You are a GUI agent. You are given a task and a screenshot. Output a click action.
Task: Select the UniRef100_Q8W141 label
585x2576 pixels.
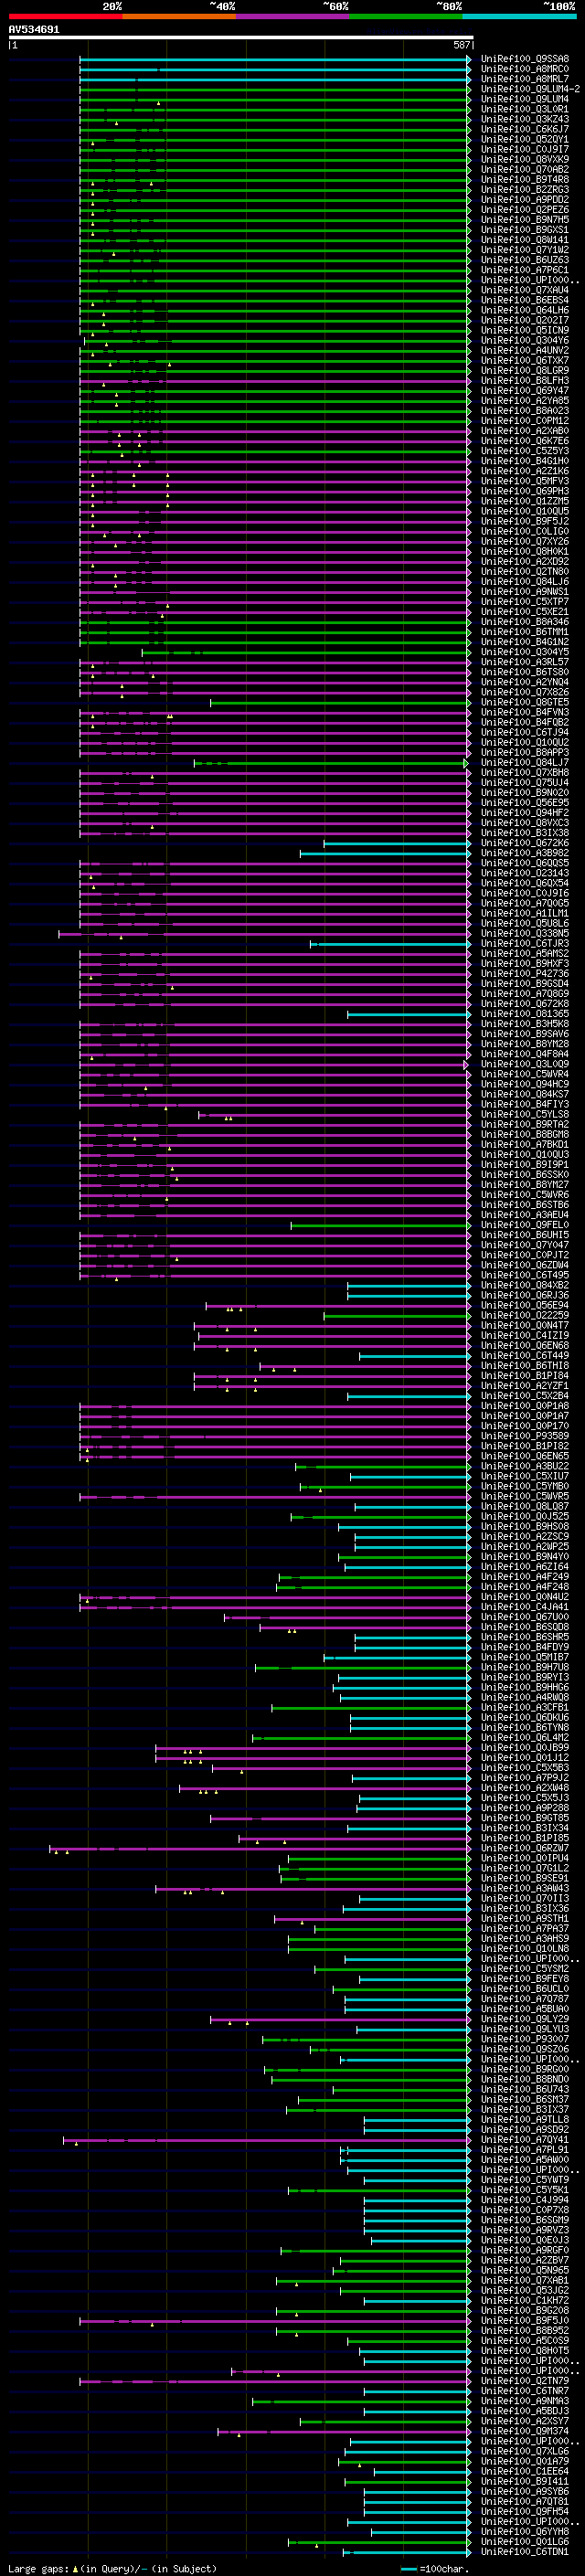[x=525, y=240]
